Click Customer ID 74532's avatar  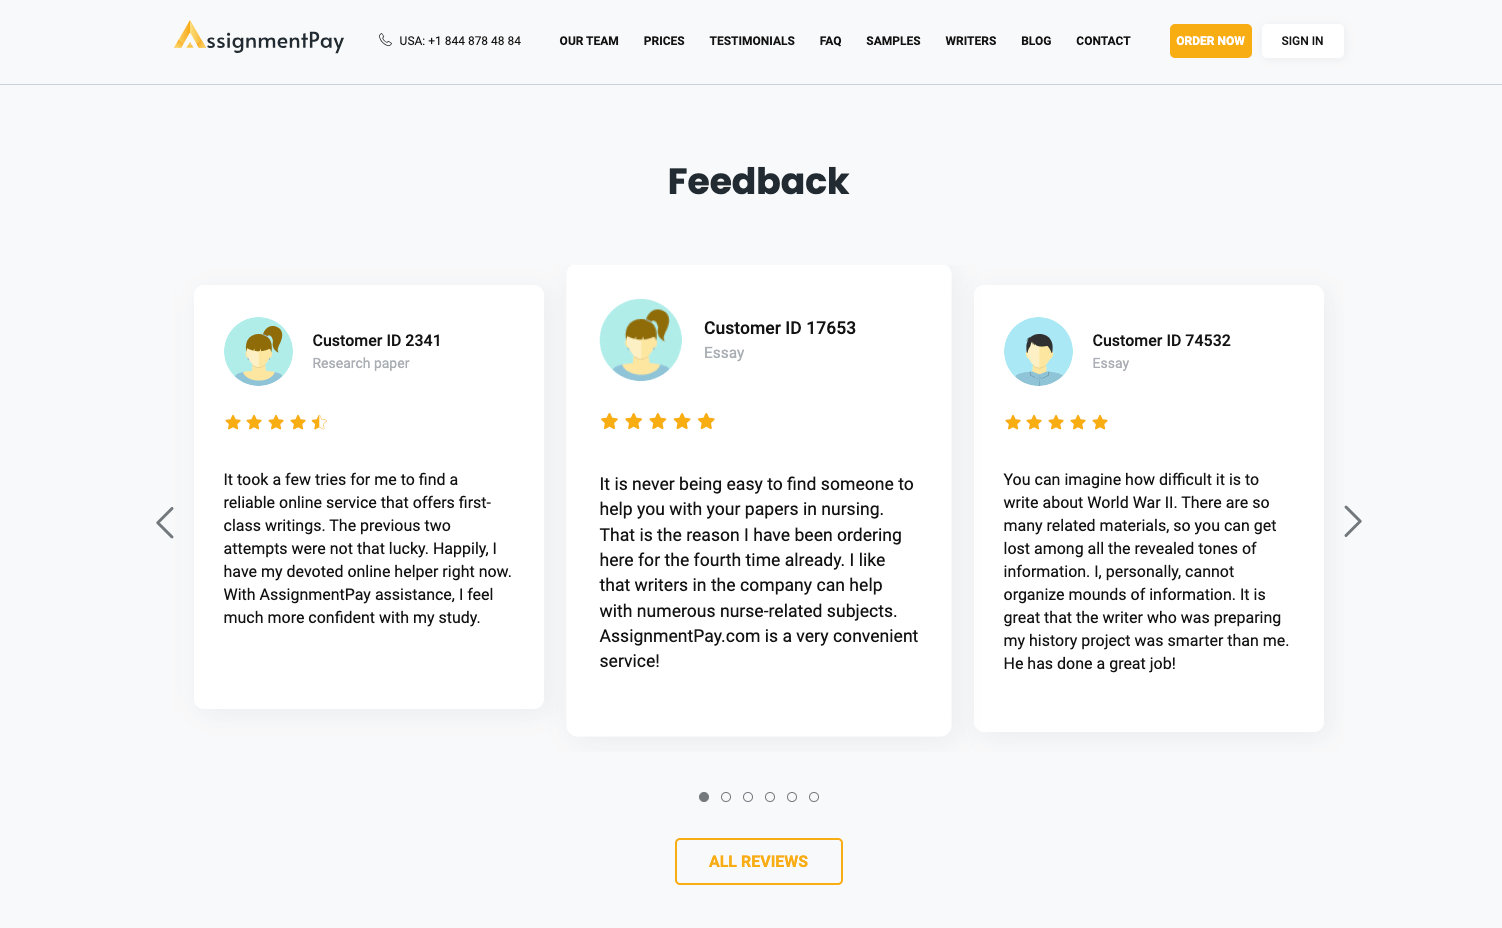tap(1038, 351)
